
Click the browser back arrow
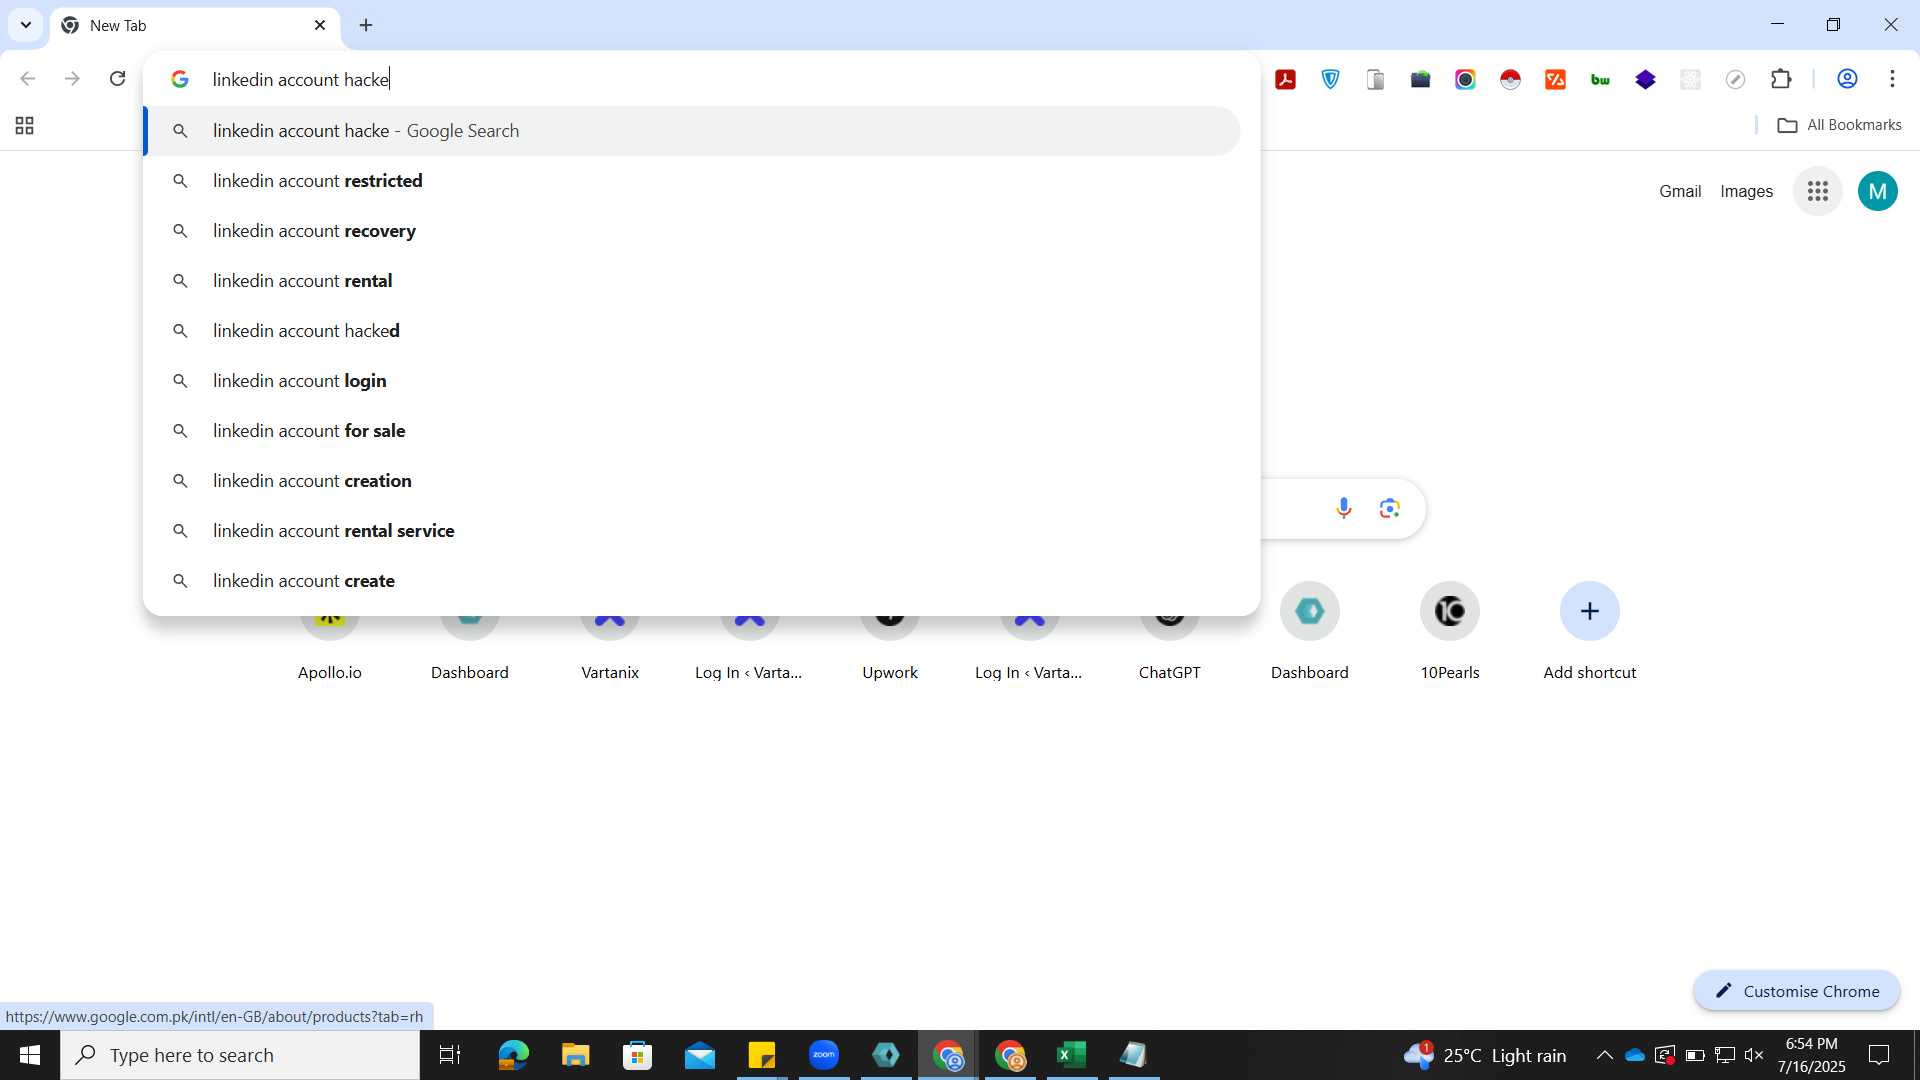[28, 78]
